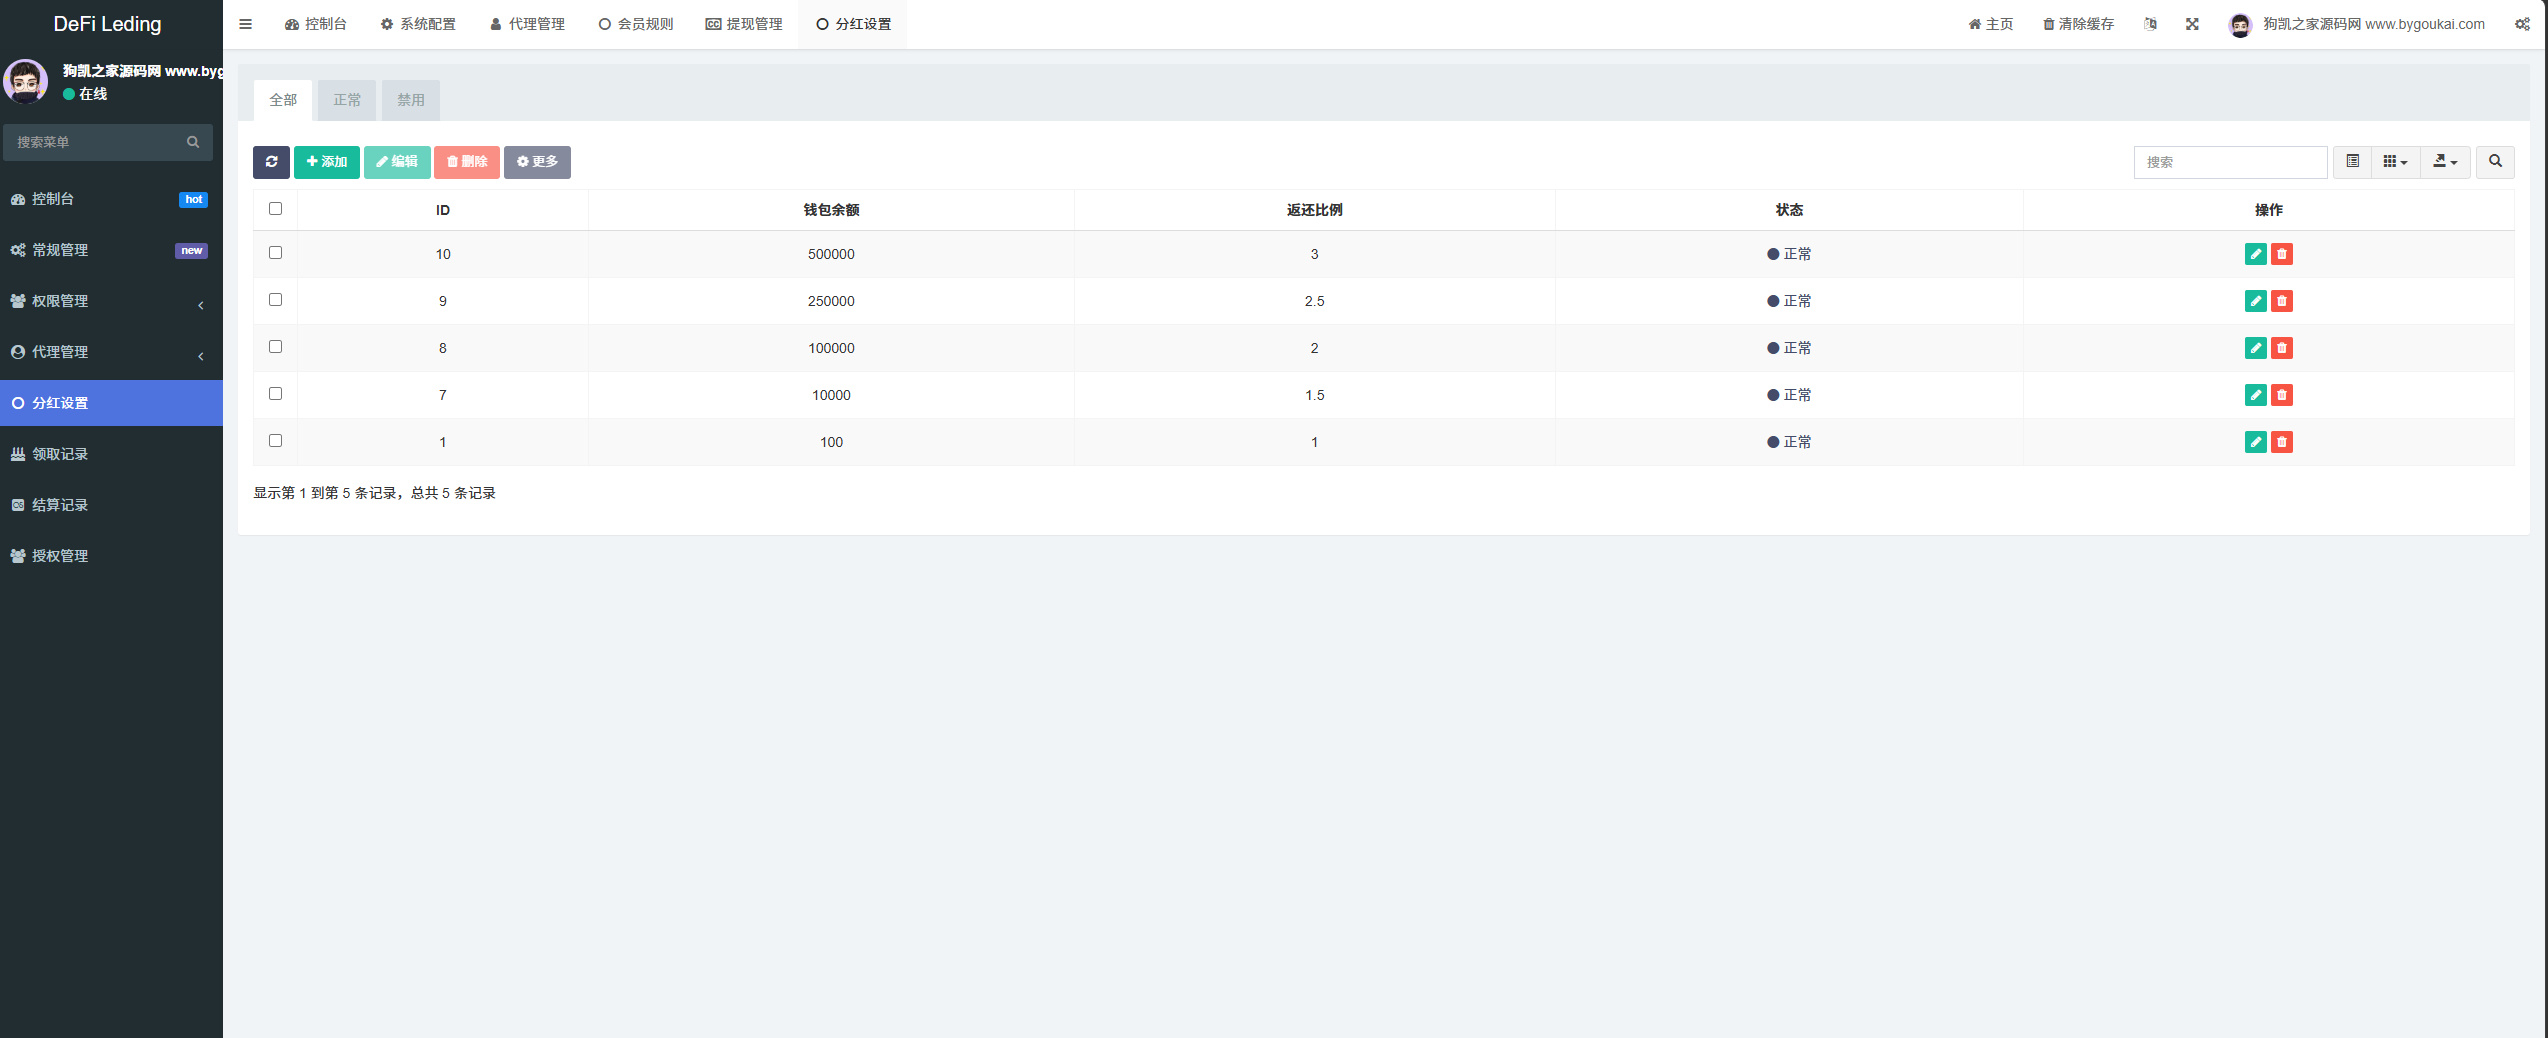Select the 分红设置 top navigation tab
Image resolution: width=2548 pixels, height=1038 pixels.
(853, 24)
